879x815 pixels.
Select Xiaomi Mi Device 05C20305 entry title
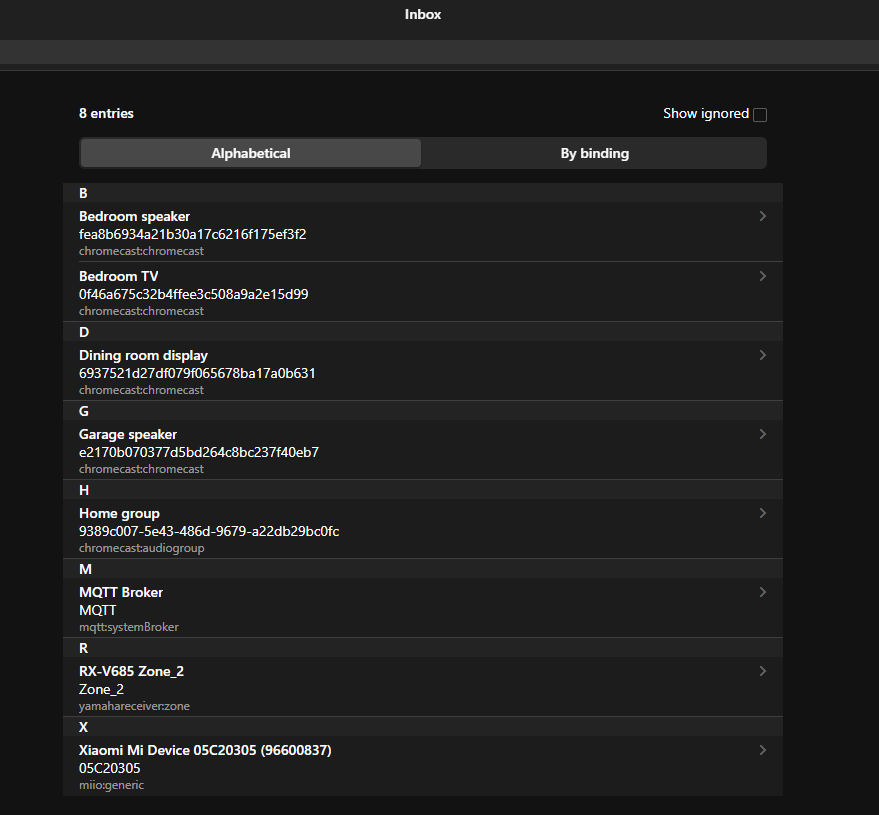[x=205, y=750]
